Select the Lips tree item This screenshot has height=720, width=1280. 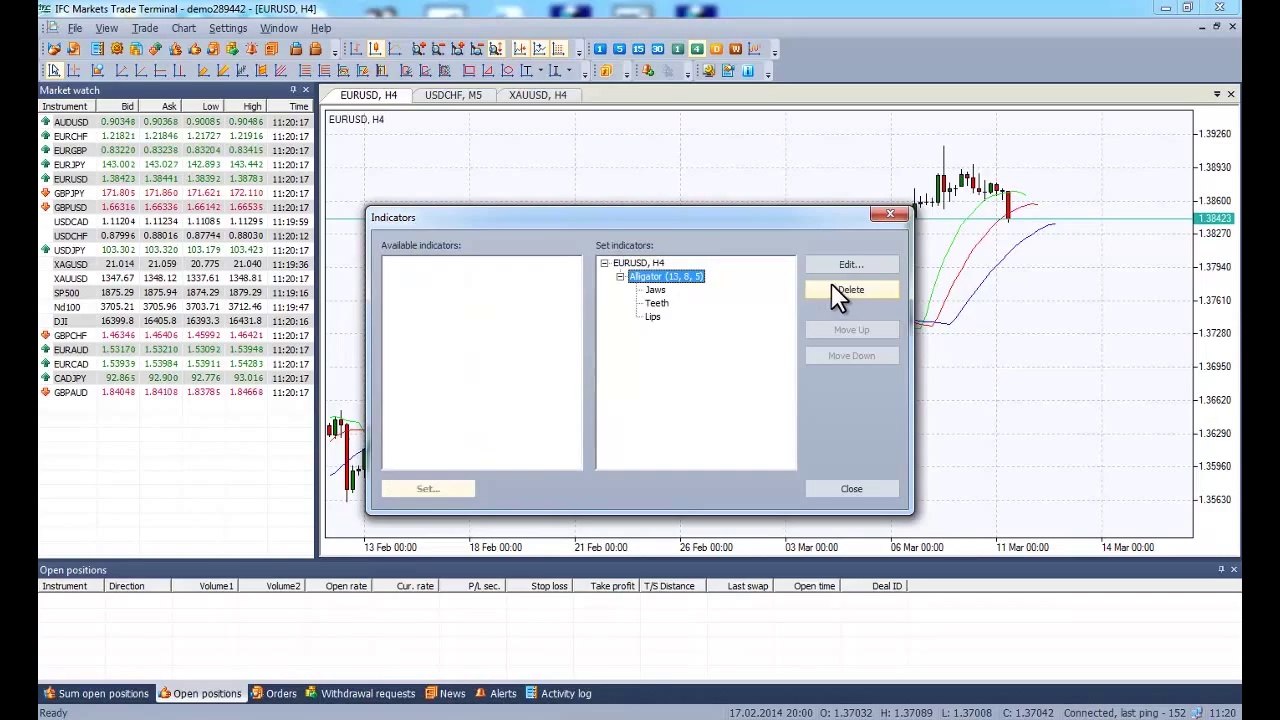tap(653, 316)
